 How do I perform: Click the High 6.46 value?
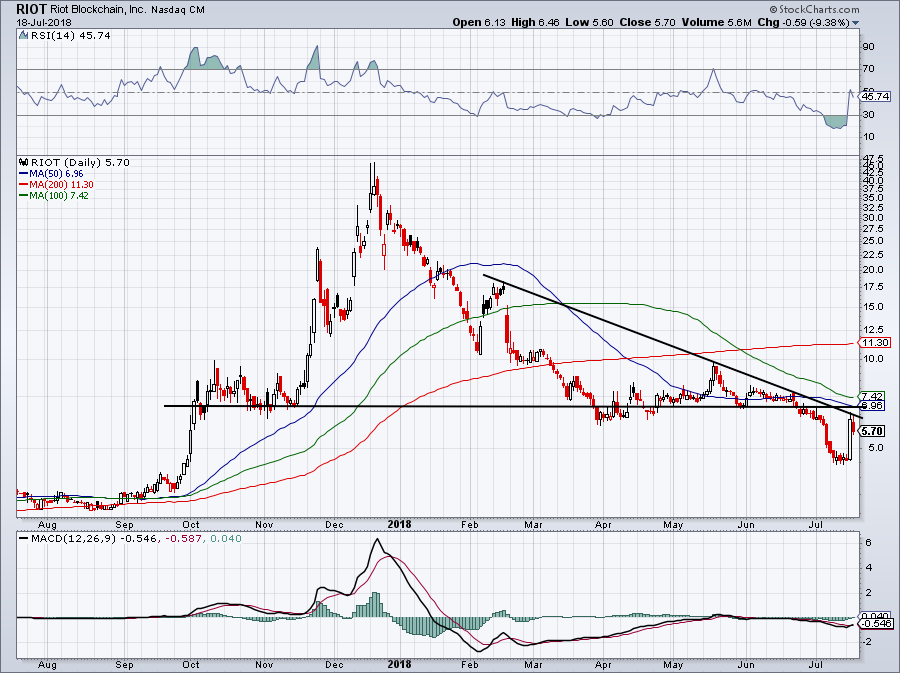[x=534, y=22]
